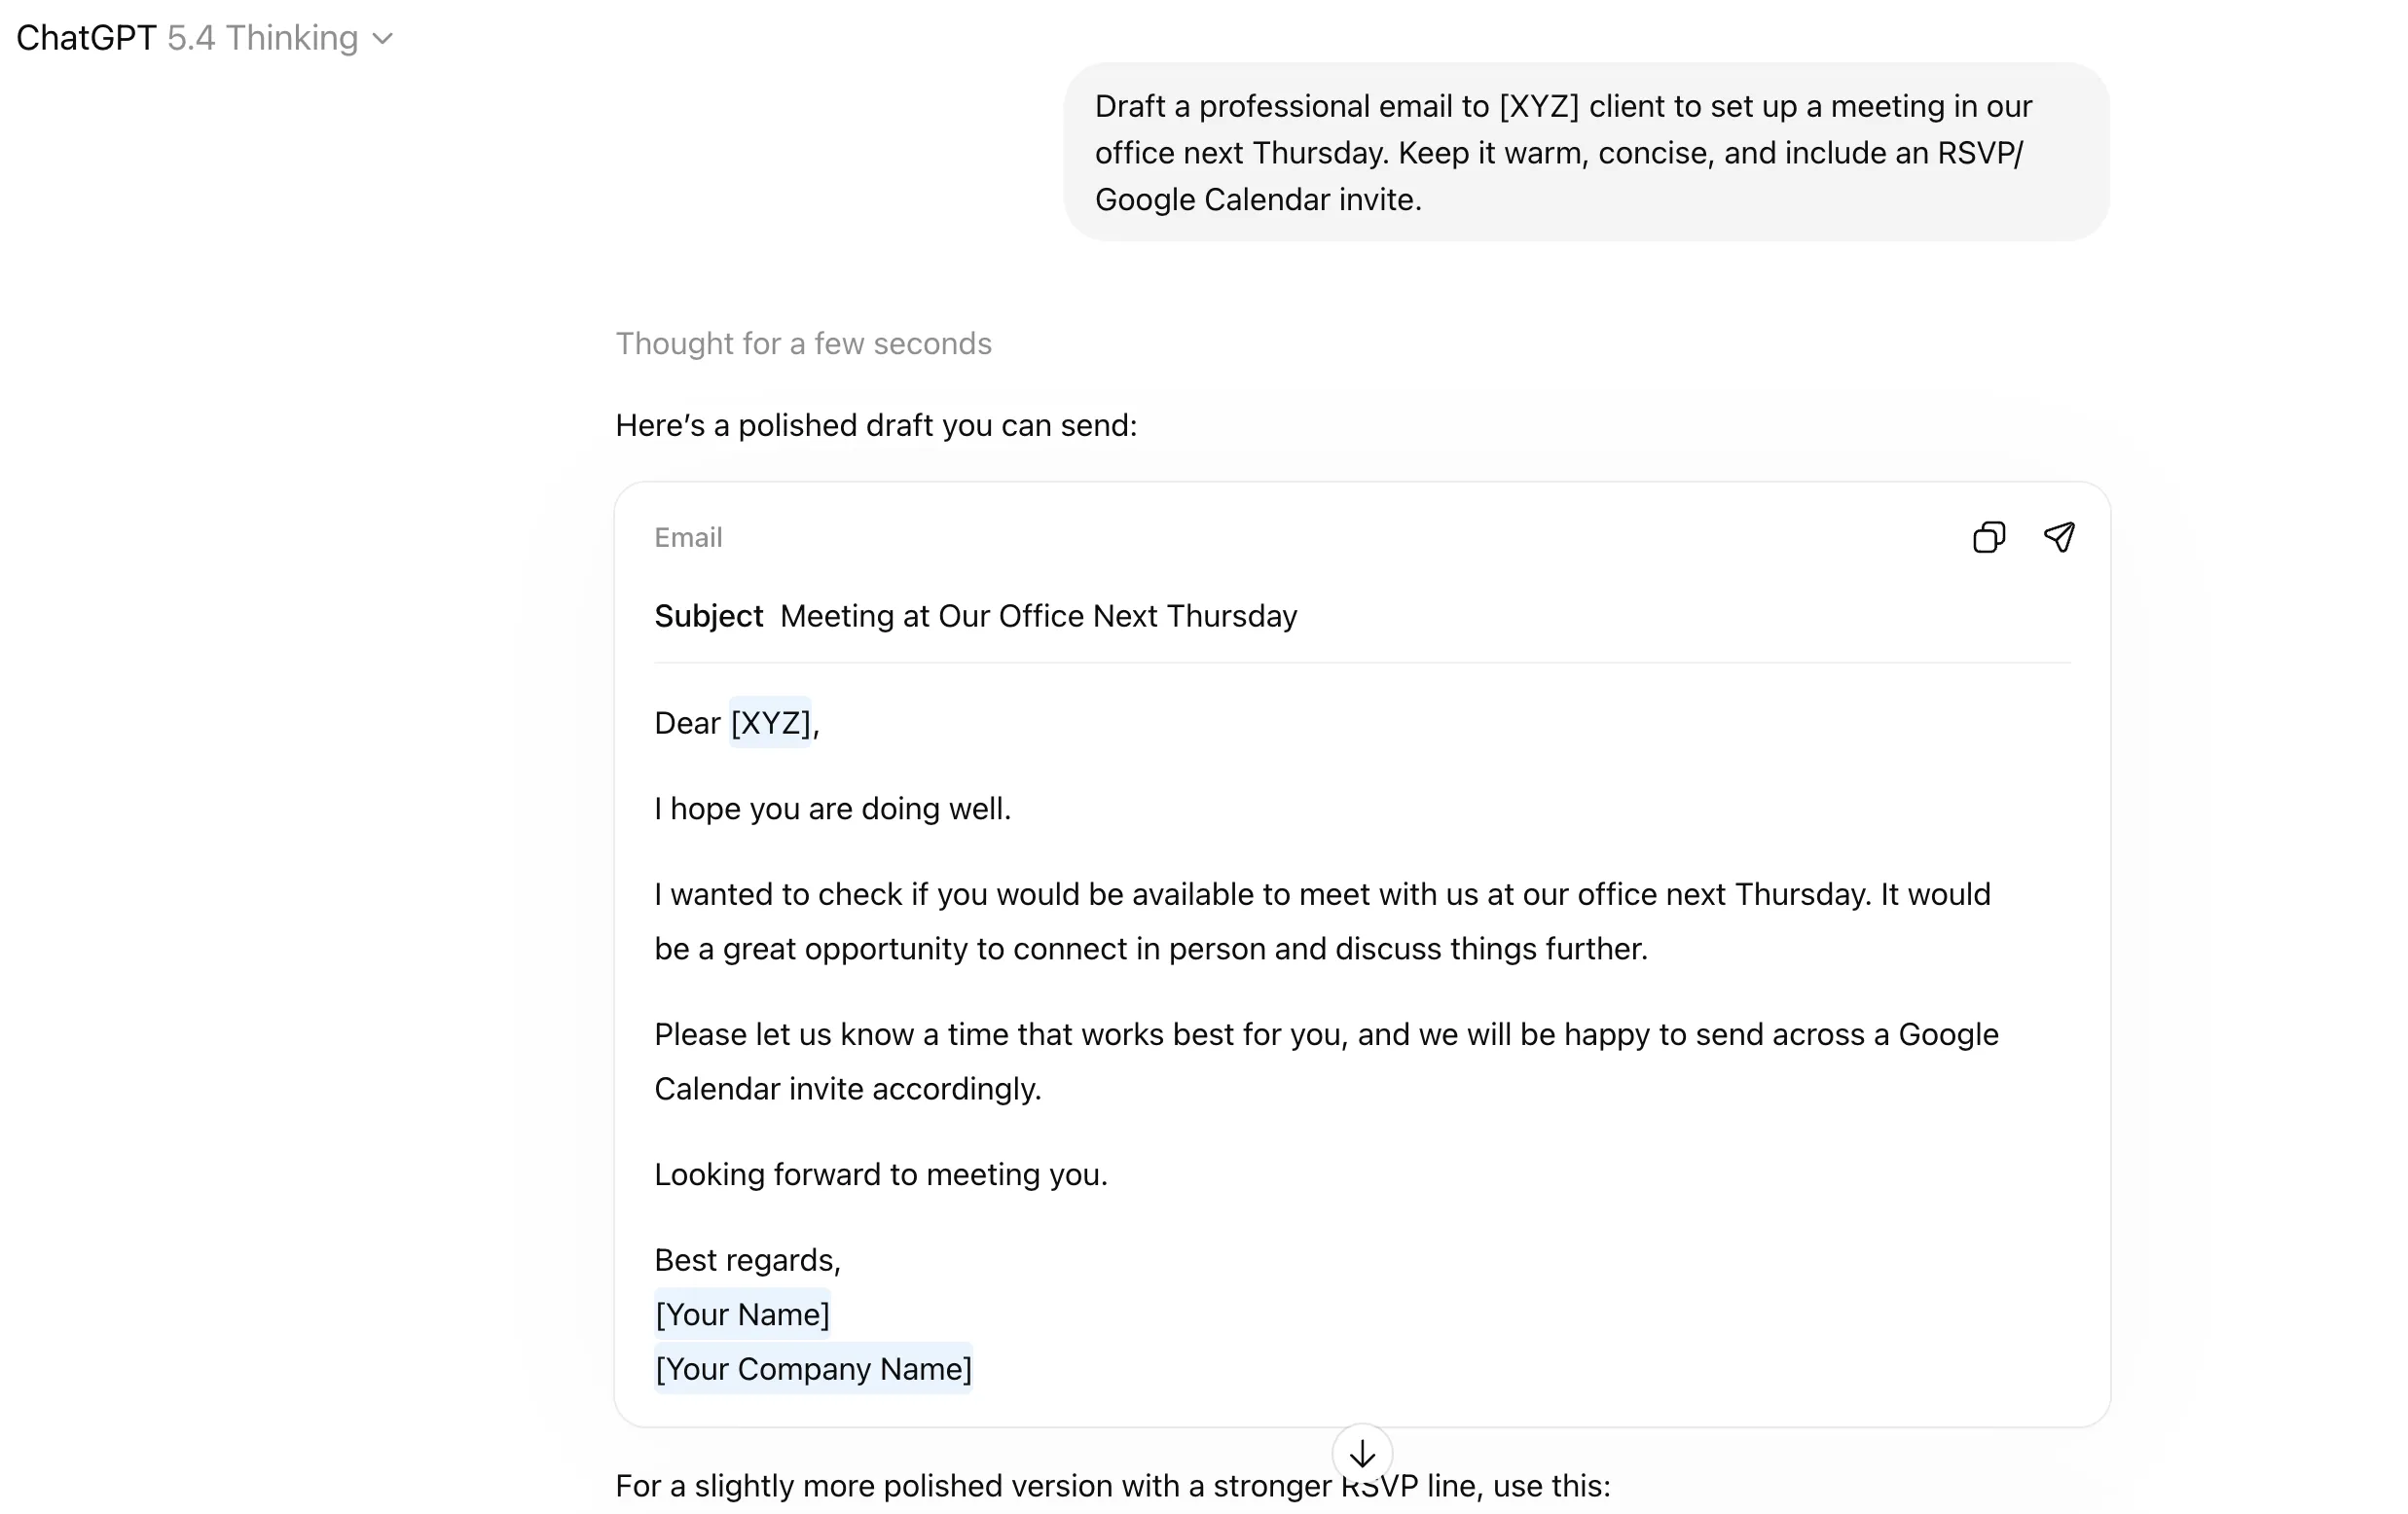
Task: Click the [Your Name] placeholder
Action: click(x=742, y=1314)
